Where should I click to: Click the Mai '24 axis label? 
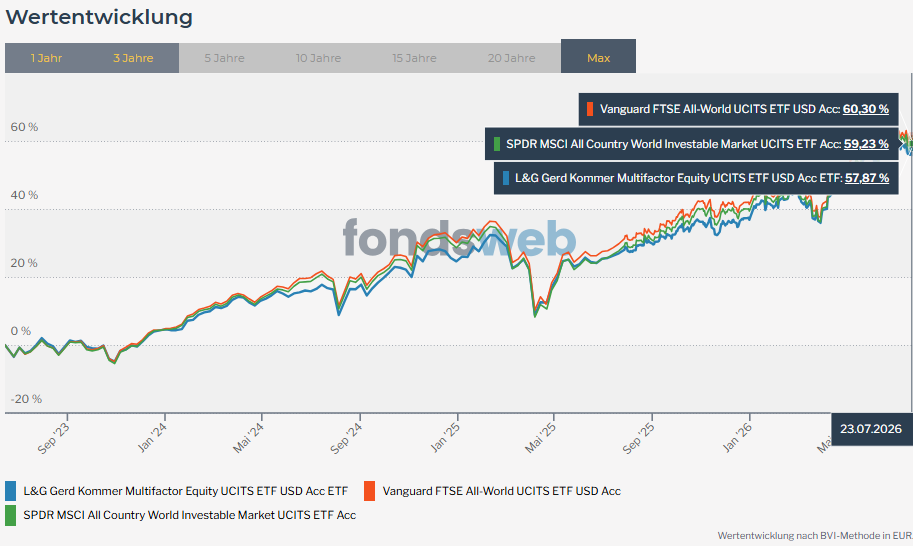248,438
